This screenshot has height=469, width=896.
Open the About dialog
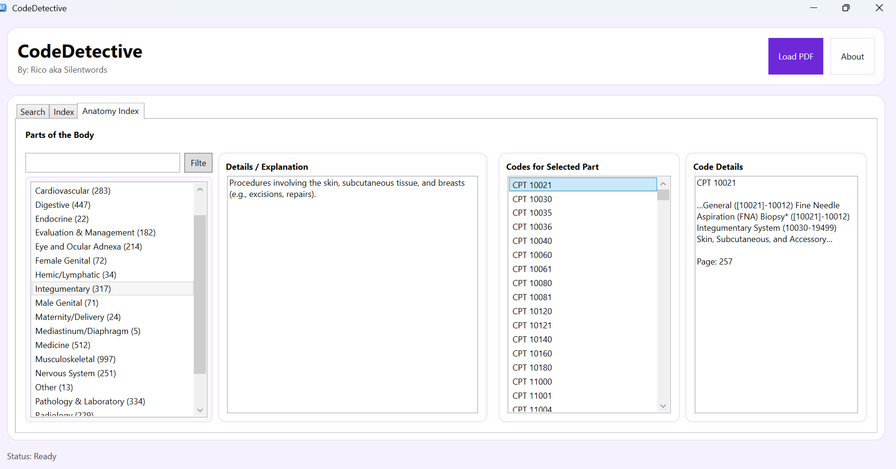[852, 56]
